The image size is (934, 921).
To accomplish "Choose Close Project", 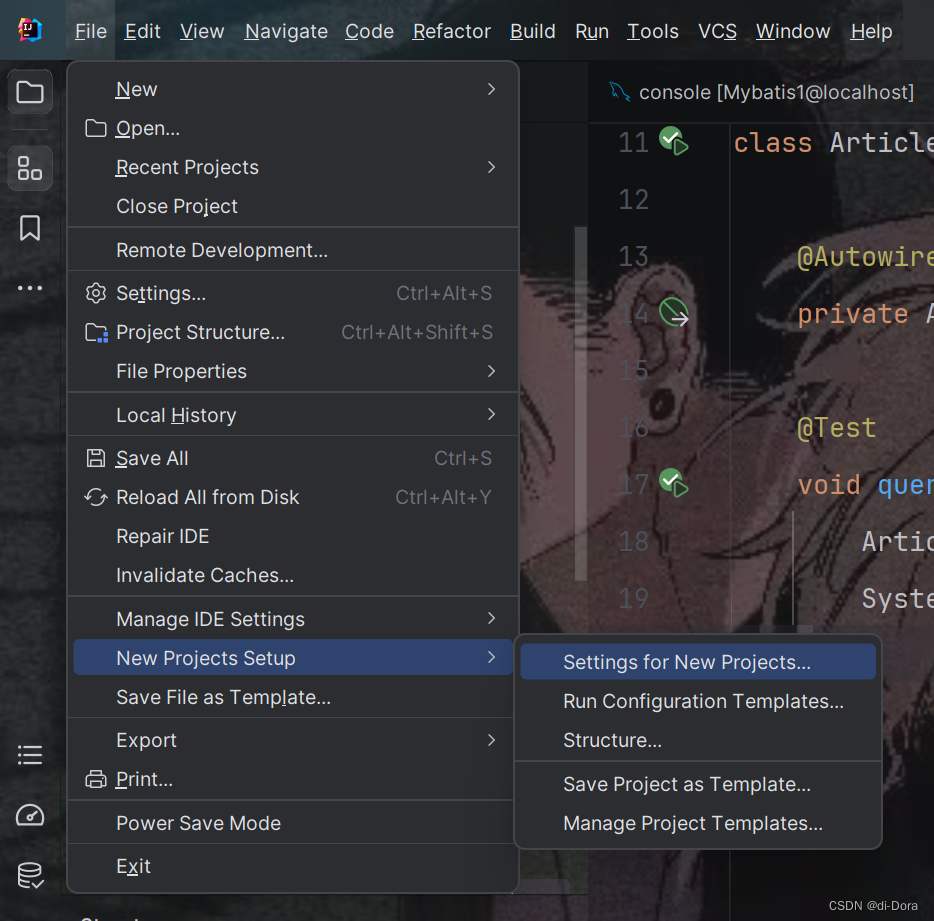I will click(292, 206).
